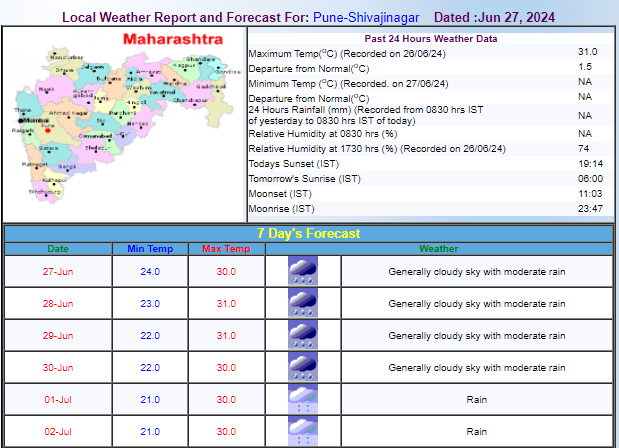Viewport: 619px width, 448px height.
Task: Click the Max Temp column header
Action: (x=226, y=249)
